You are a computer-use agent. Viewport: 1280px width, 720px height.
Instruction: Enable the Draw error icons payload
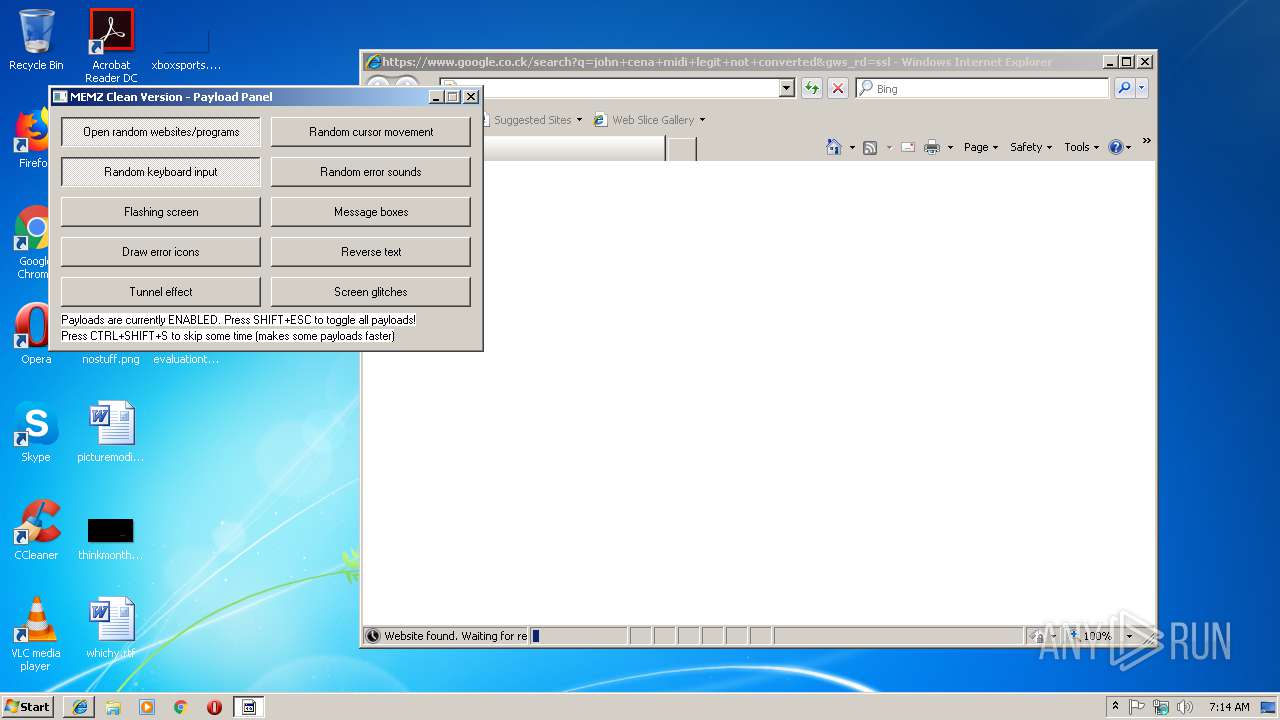pos(161,252)
